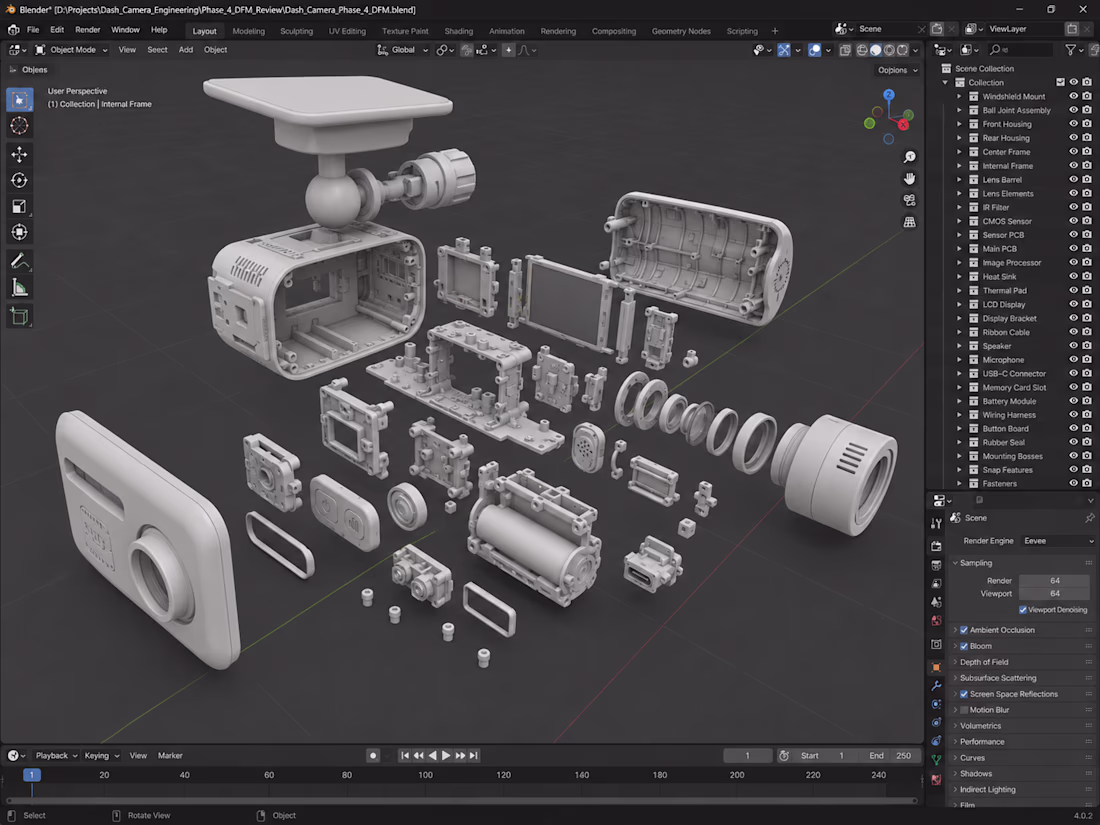The image size is (1100, 825).
Task: Expand Depth of Field panel
Action: click(x=984, y=662)
